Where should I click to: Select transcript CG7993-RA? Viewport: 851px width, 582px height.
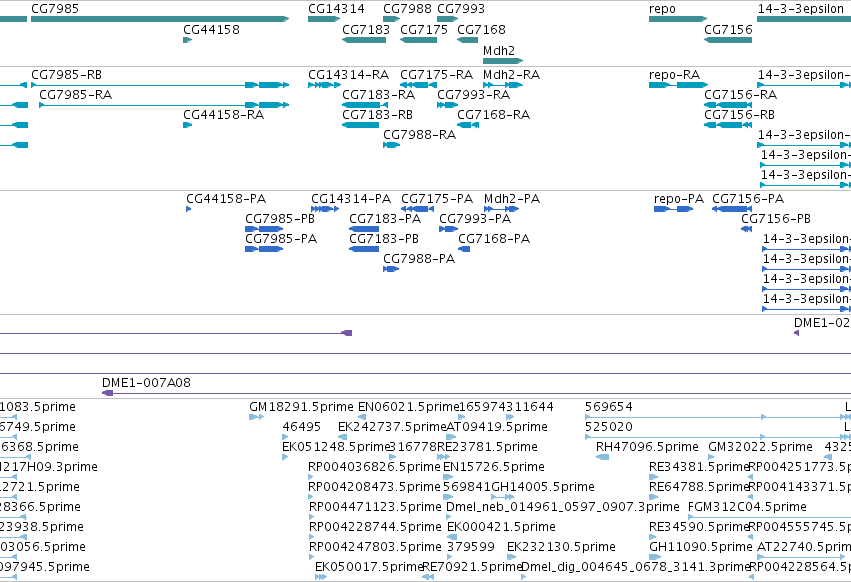click(447, 105)
